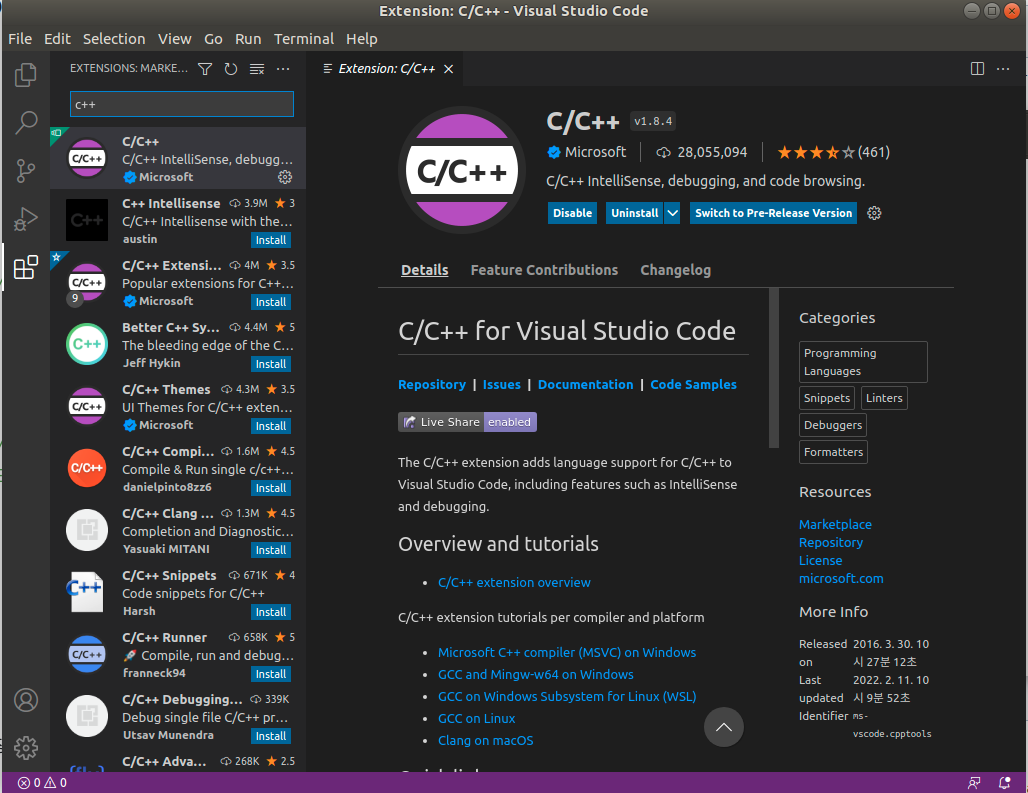Refresh the extensions list
1028x793 pixels.
(231, 69)
